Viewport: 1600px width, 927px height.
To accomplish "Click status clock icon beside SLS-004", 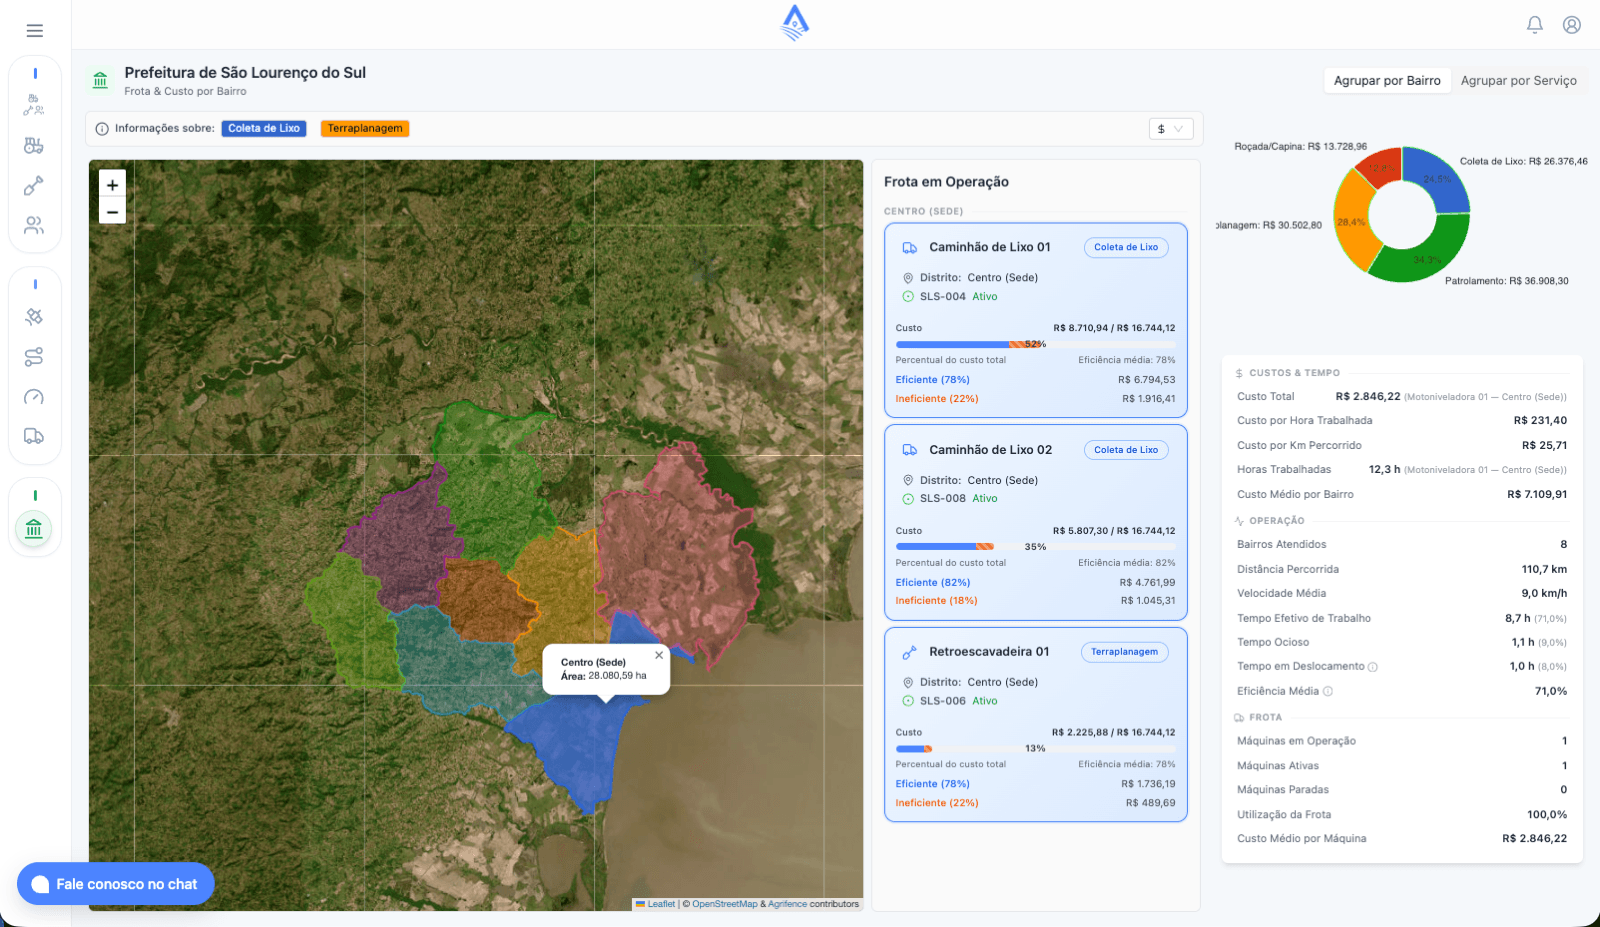I will pyautogui.click(x=908, y=297).
